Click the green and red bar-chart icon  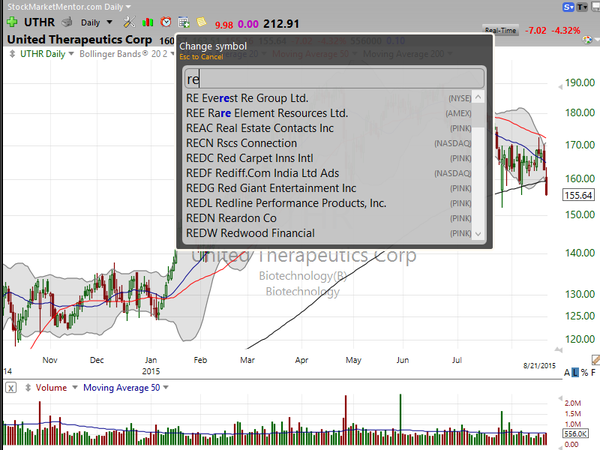pos(147,23)
